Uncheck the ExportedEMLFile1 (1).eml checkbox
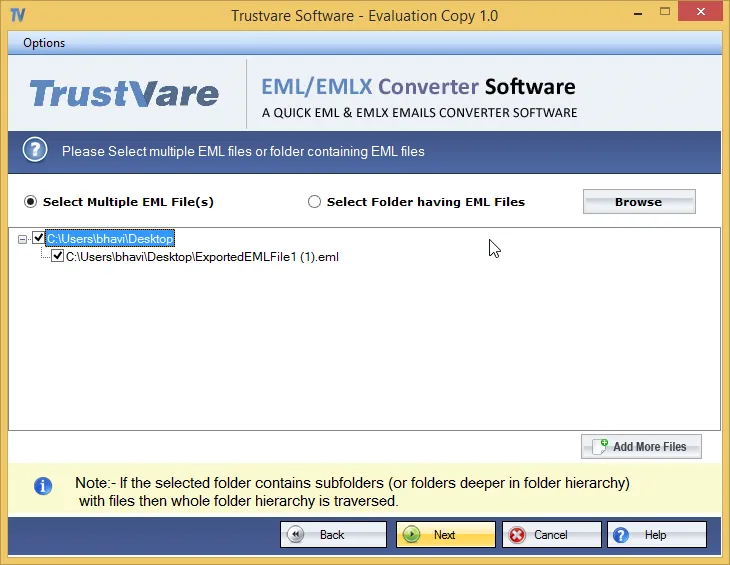730x565 pixels. click(x=58, y=256)
